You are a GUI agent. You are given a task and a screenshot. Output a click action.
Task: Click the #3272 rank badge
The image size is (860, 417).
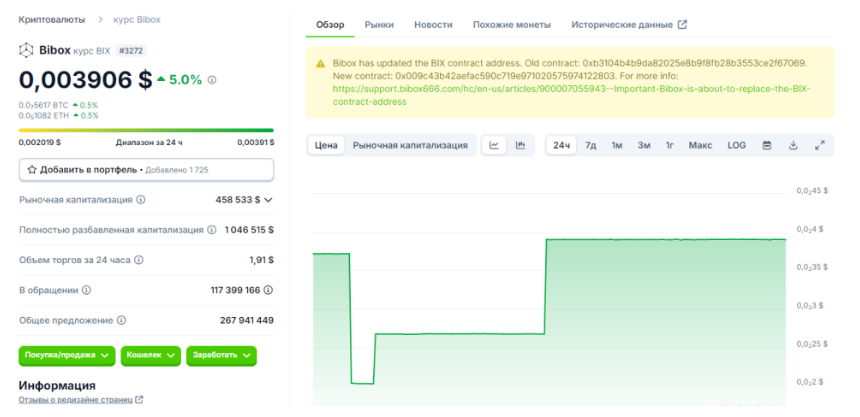131,51
